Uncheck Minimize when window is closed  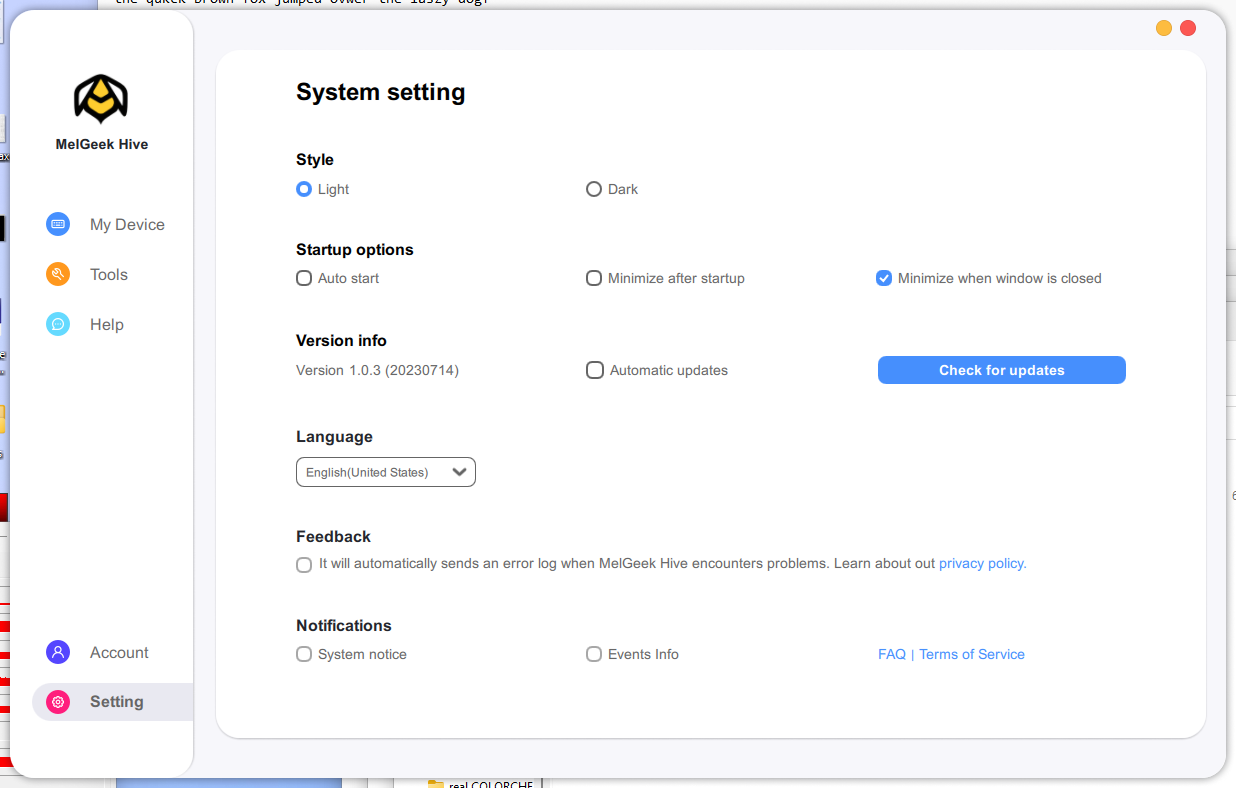(884, 278)
